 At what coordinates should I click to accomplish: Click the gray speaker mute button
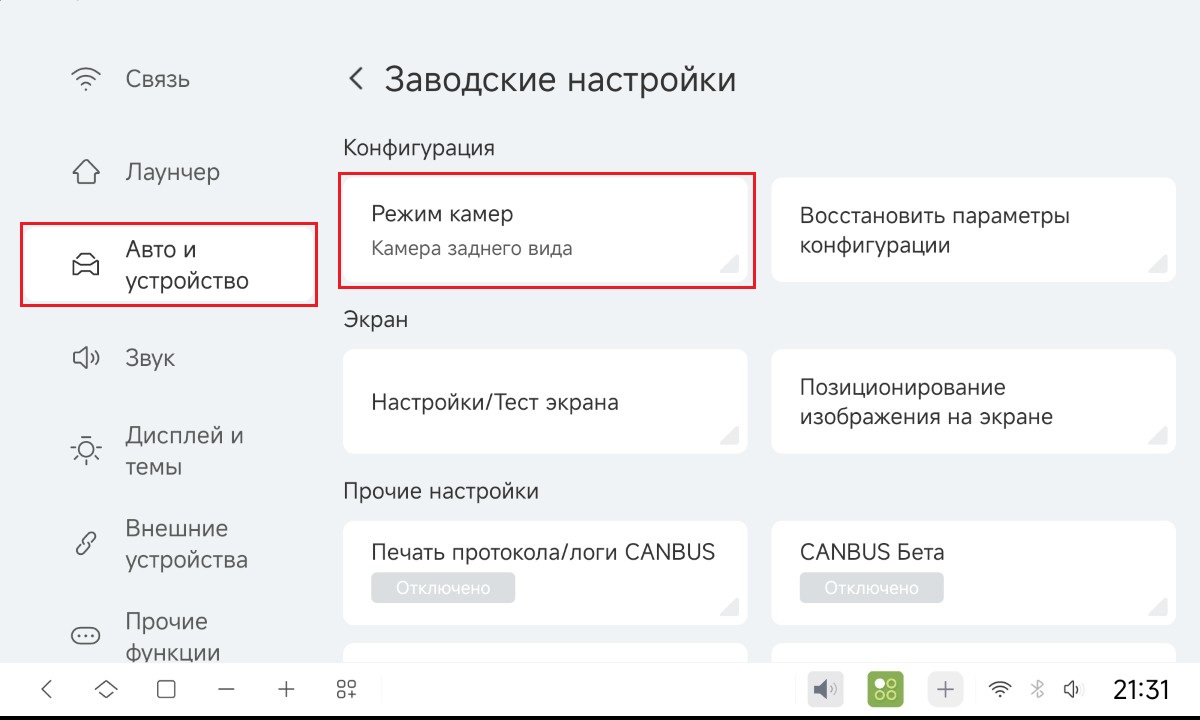click(x=825, y=689)
